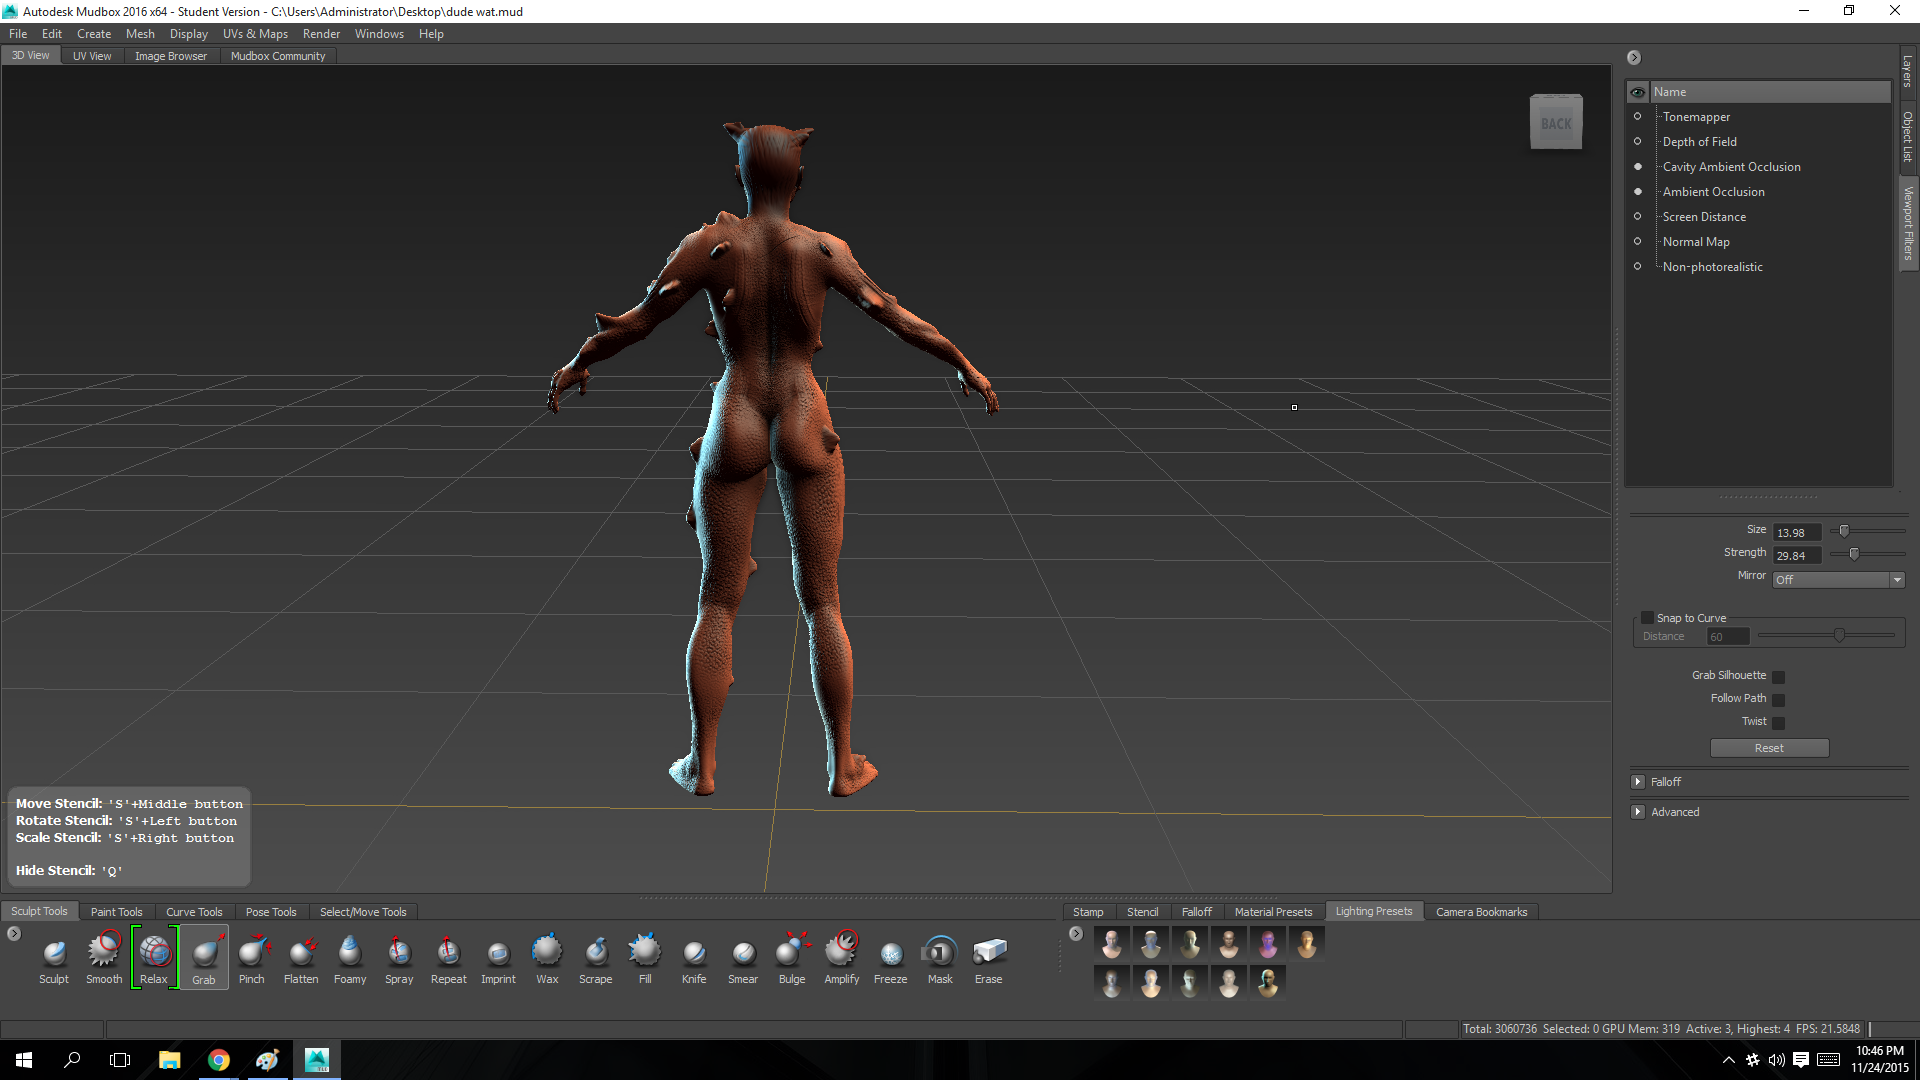Open the File menu
Image resolution: width=1920 pixels, height=1080 pixels.
(18, 34)
